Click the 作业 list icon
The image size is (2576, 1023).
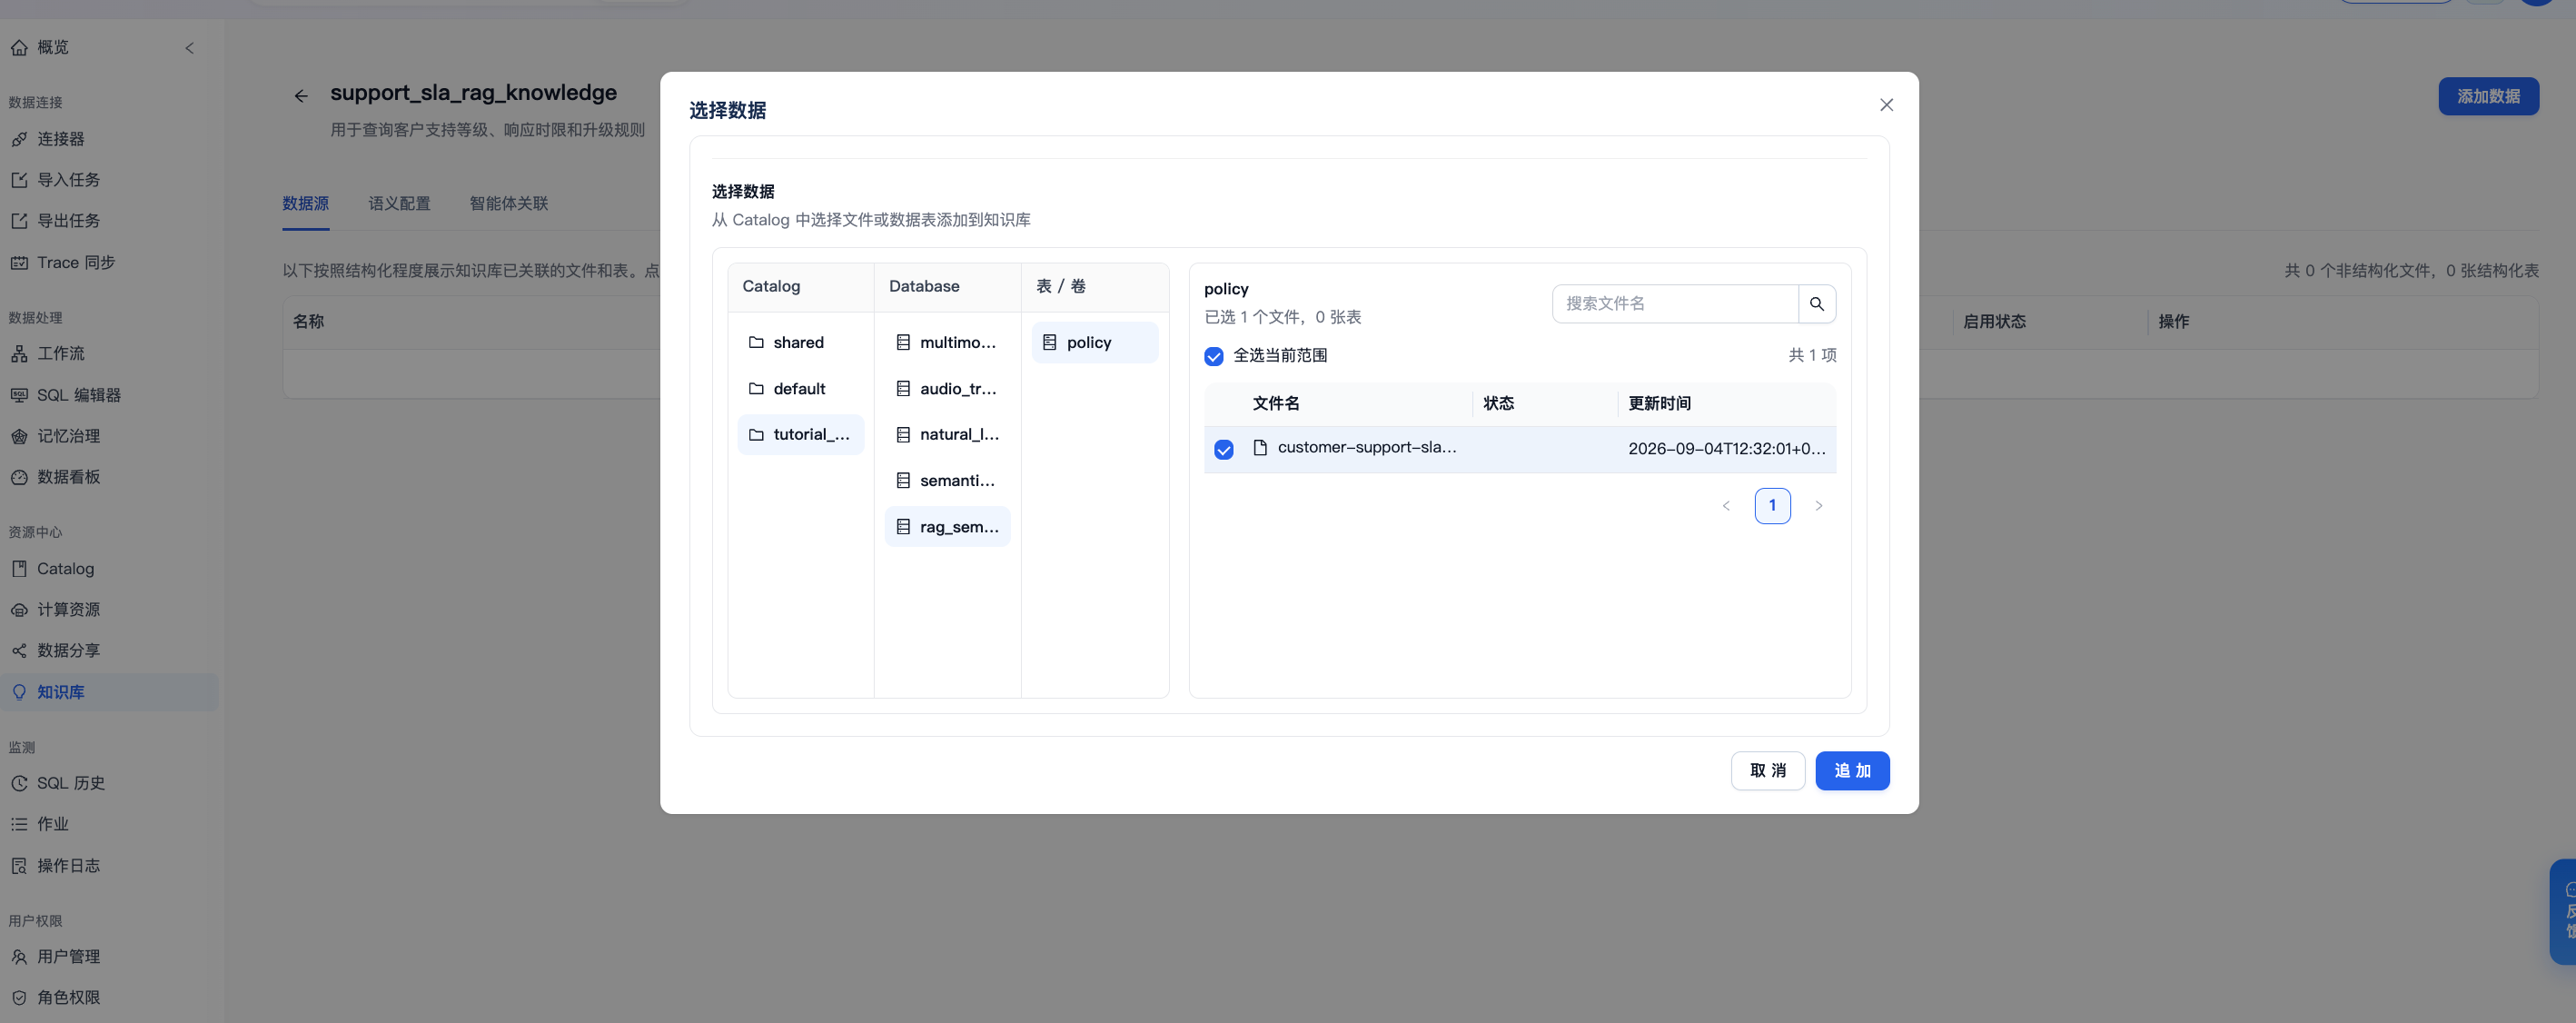tap(19, 825)
